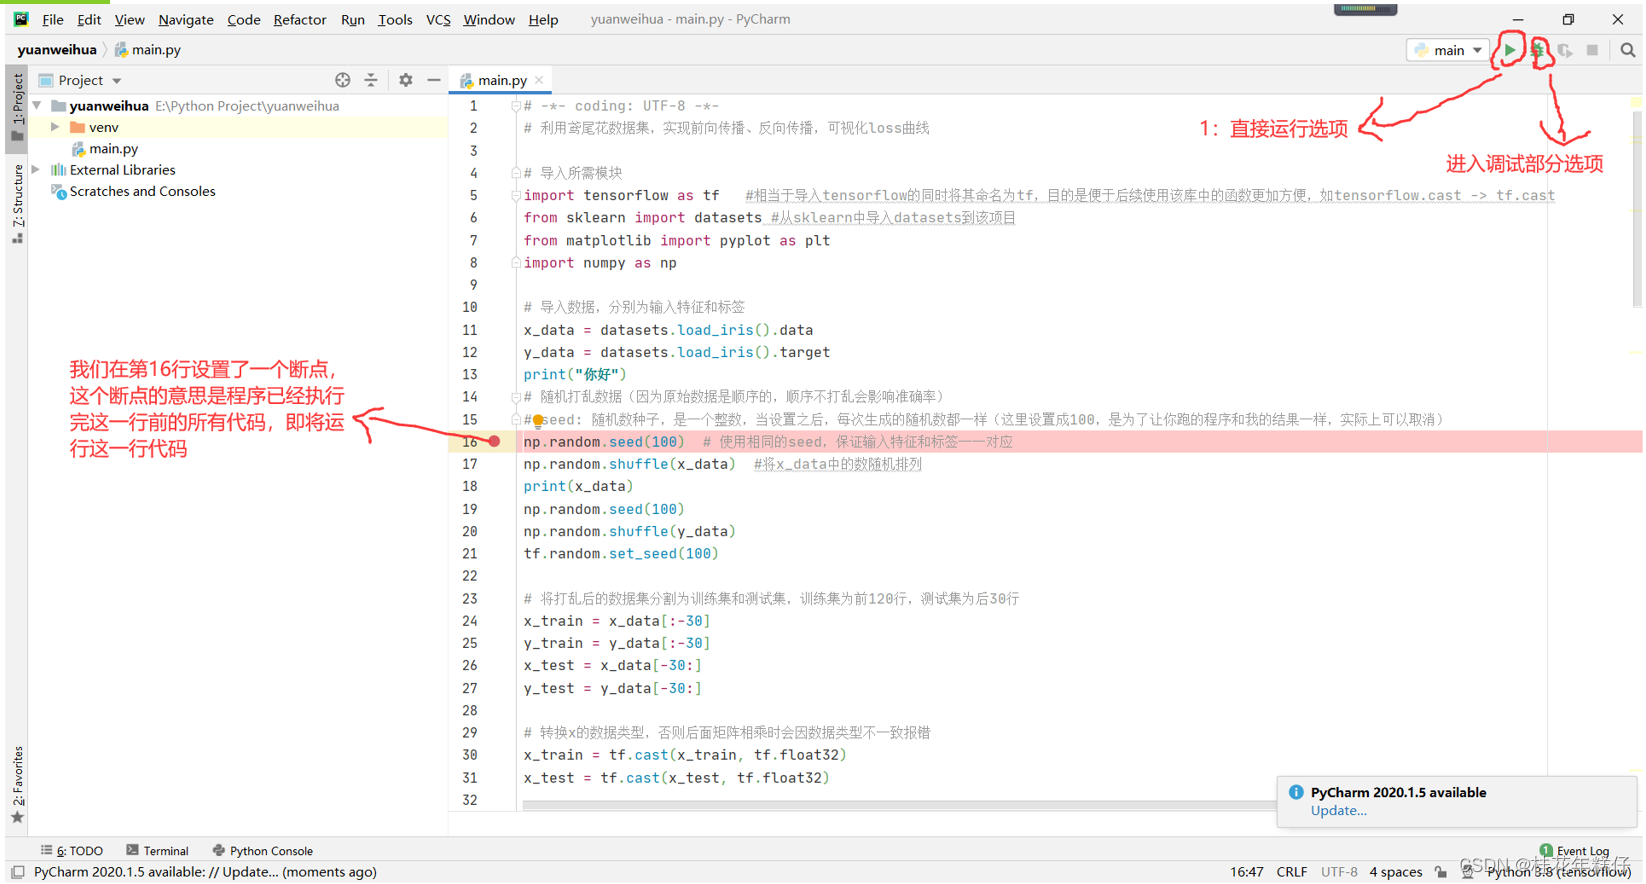This screenshot has height=884, width=1646.
Task: Close the main.py editor tab
Action: coord(540,80)
